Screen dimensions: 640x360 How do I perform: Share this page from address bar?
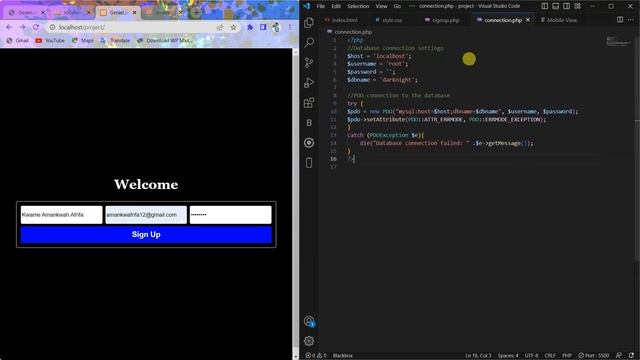pyautogui.click(x=220, y=27)
